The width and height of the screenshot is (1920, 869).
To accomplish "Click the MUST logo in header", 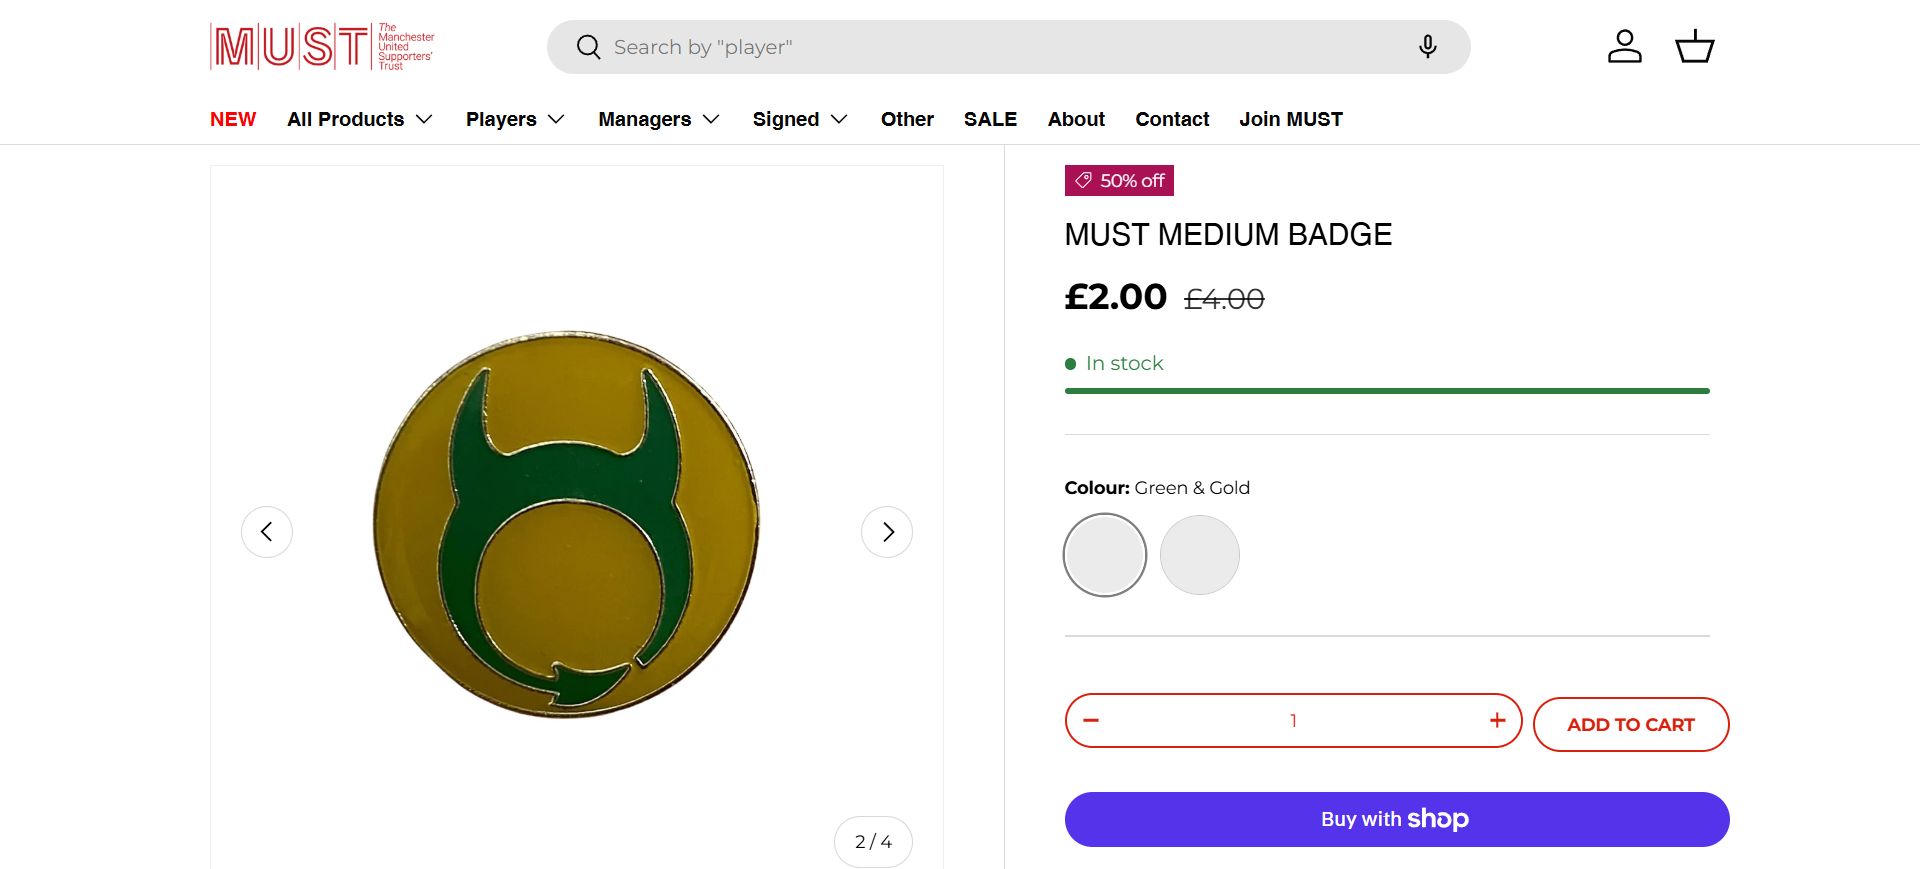I will [x=321, y=47].
